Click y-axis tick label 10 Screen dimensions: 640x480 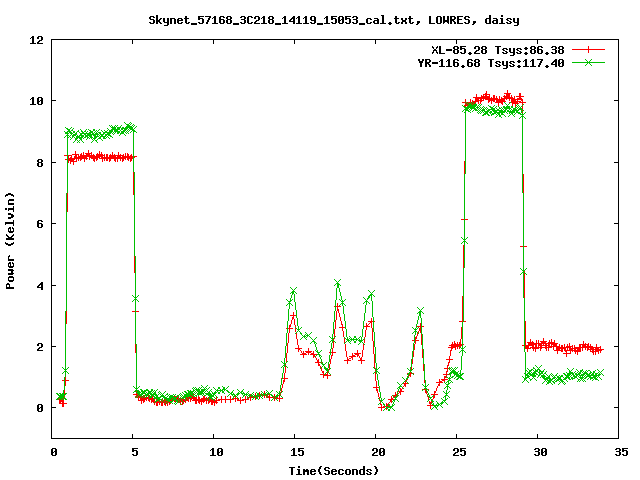pyautogui.click(x=36, y=101)
